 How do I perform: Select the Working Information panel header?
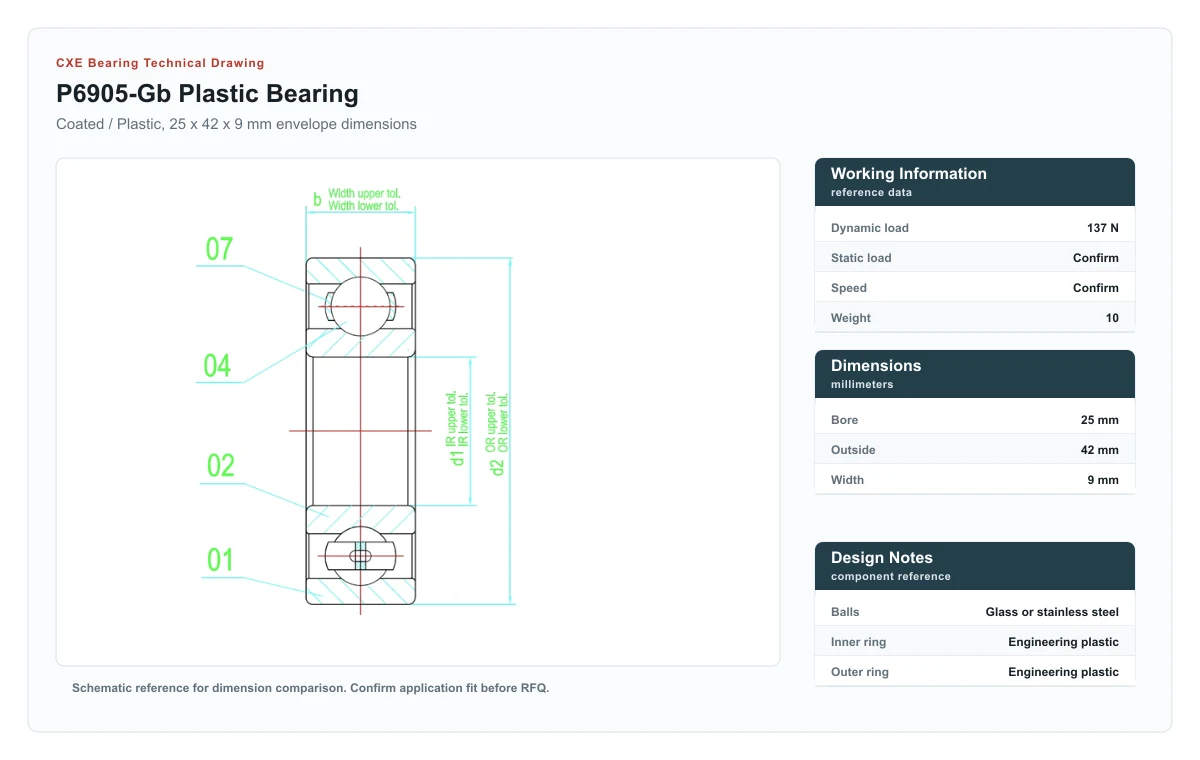pos(975,182)
